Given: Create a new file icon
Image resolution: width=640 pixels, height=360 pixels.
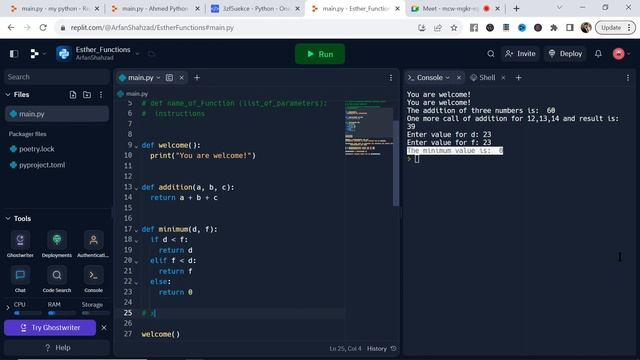Looking at the screenshot, I should [x=73, y=95].
